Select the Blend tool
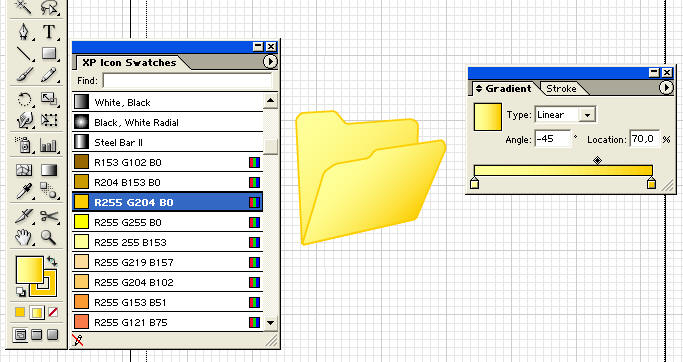683x362 pixels. (x=49, y=191)
